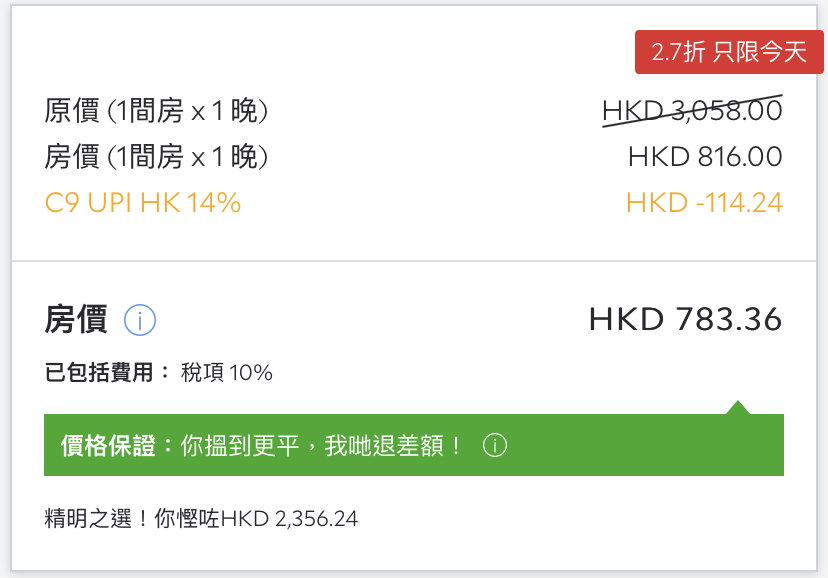The width and height of the screenshot is (828, 578).
Task: Click the HKD 783.36 total price
Action: coord(685,319)
